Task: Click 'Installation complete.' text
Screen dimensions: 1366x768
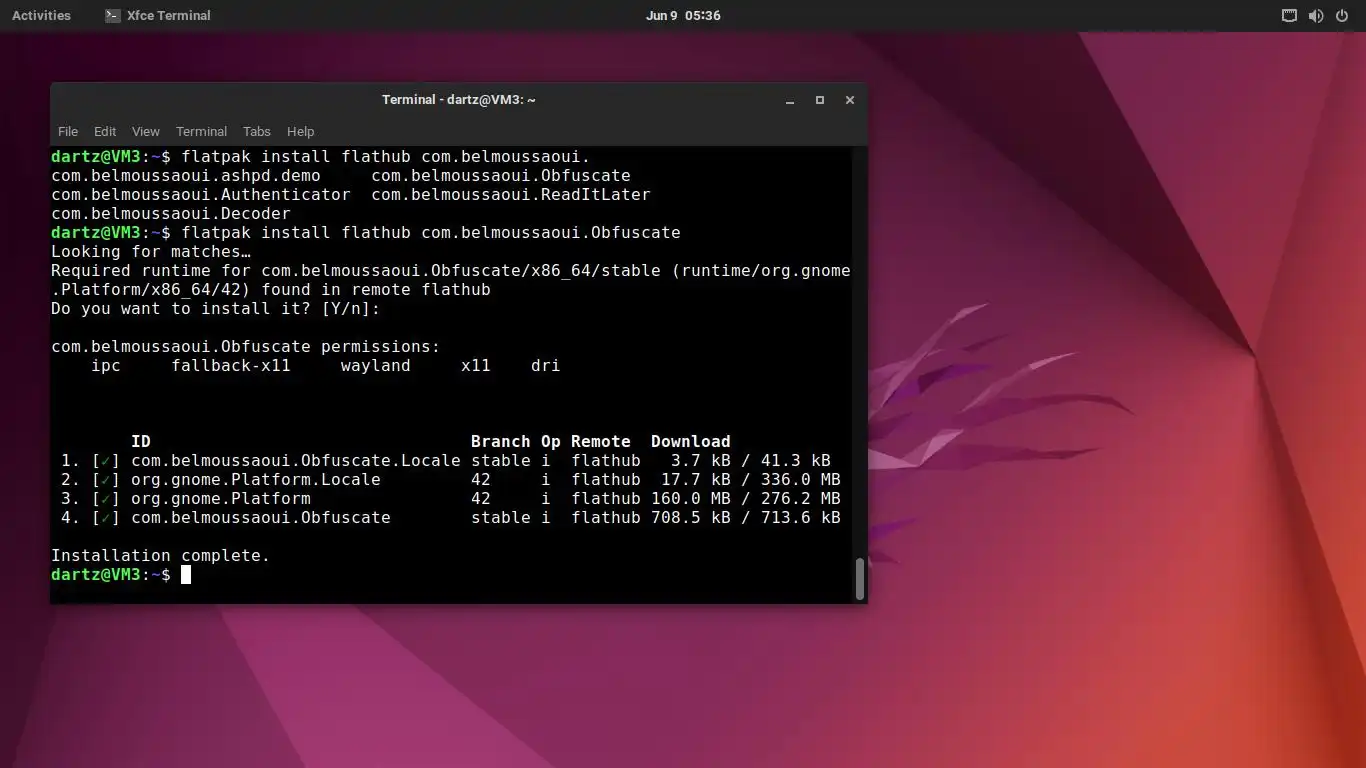Action: (x=161, y=556)
